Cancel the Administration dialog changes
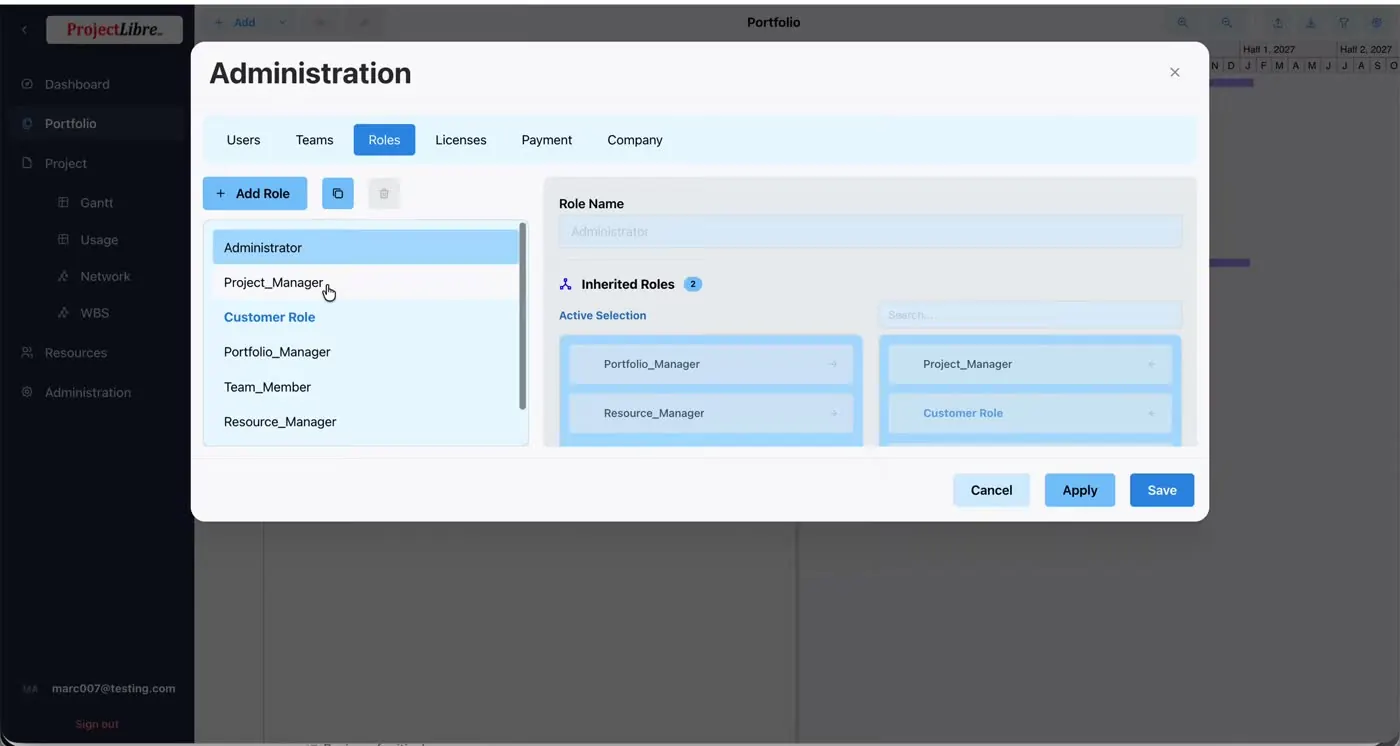The image size is (1400, 746). click(x=991, y=490)
